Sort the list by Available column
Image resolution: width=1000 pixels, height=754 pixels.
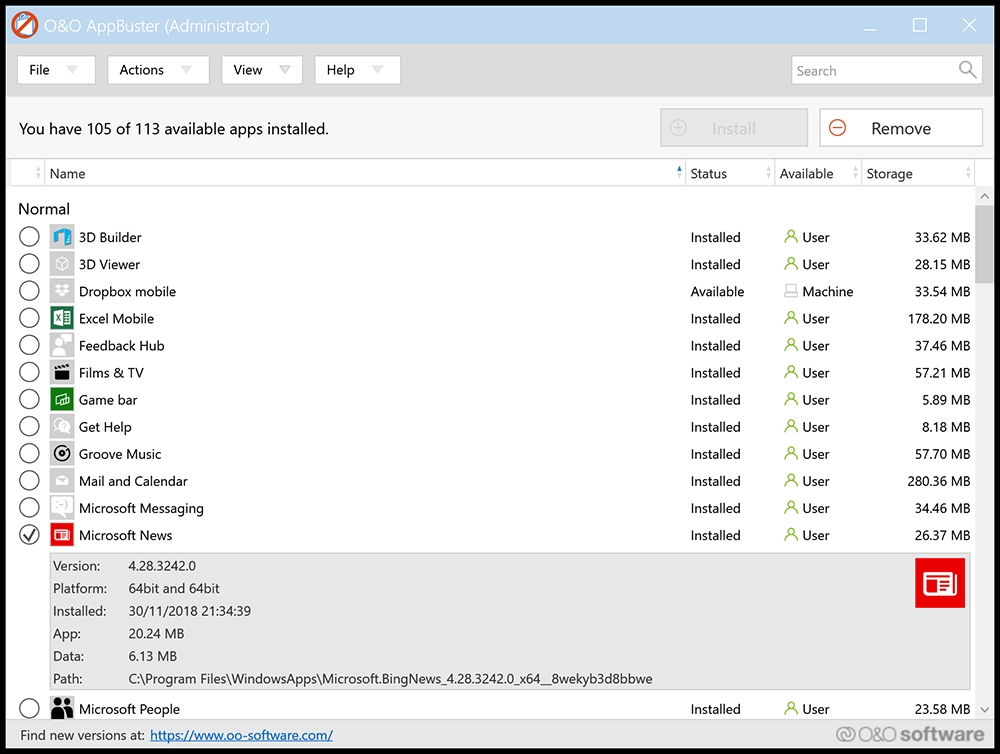(818, 174)
